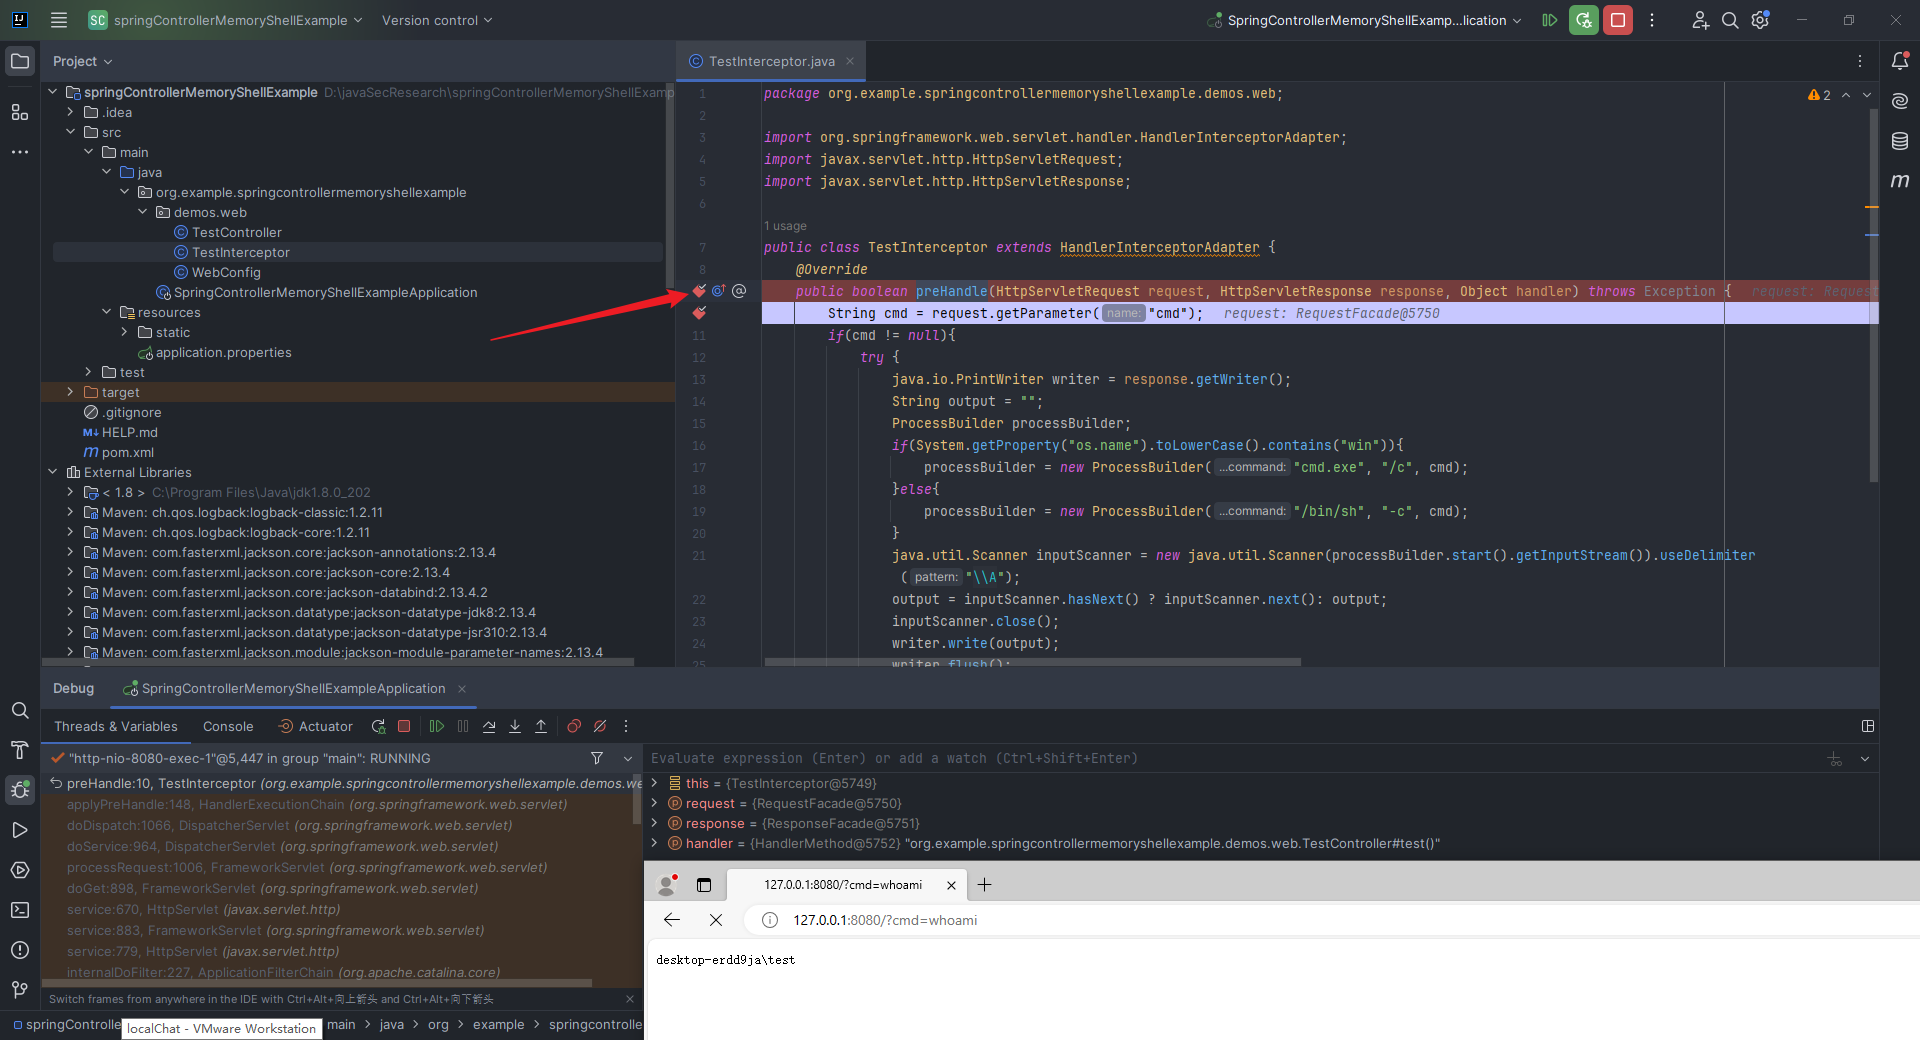Open a new tab in the browser
The width and height of the screenshot is (1920, 1040).
[984, 885]
